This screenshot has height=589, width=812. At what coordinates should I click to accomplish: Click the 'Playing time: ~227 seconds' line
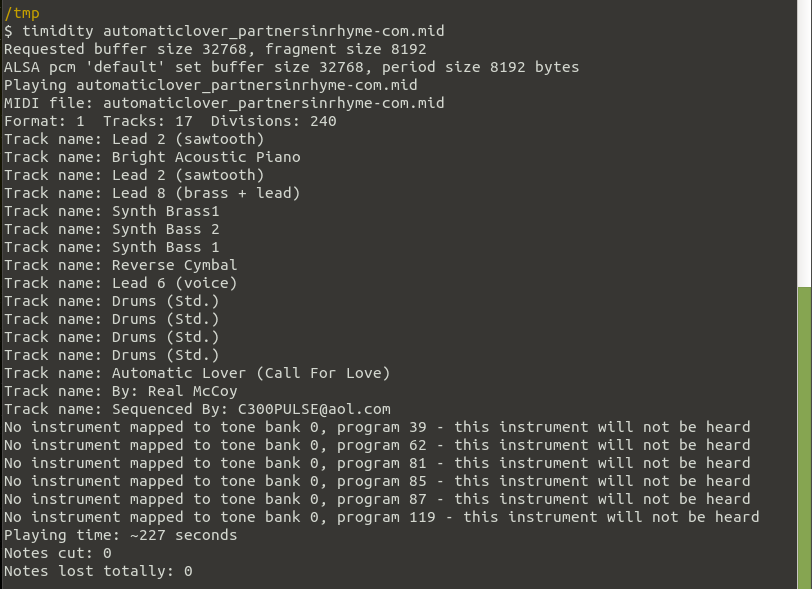coord(120,535)
